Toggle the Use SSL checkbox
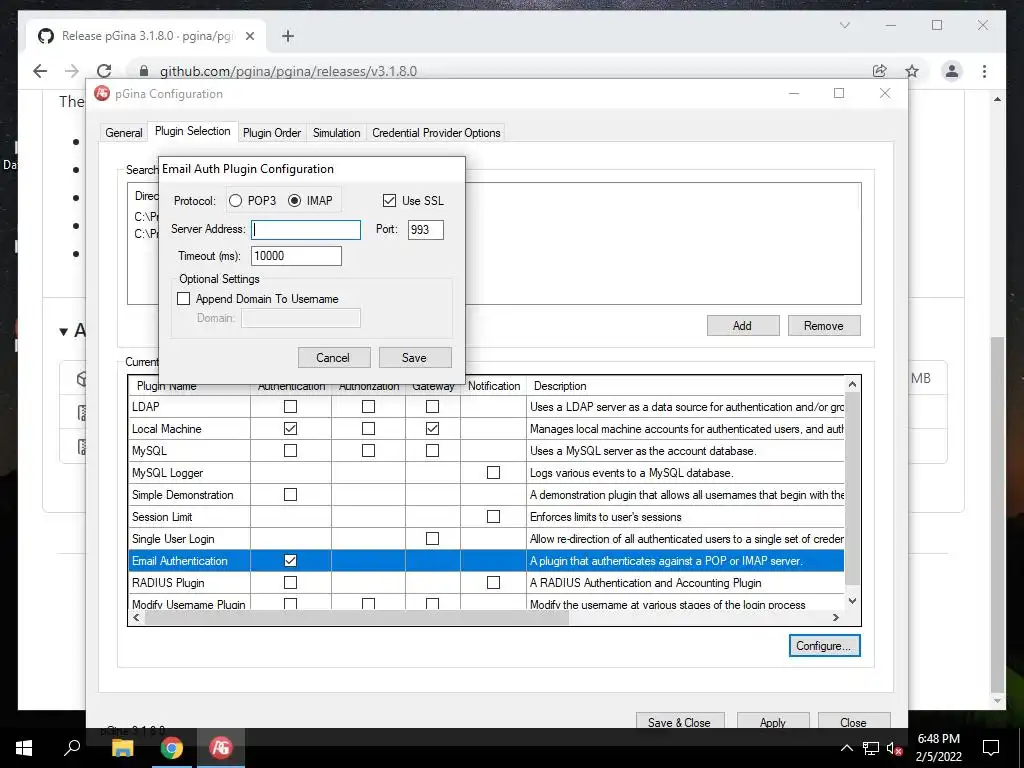1024x768 pixels. pyautogui.click(x=389, y=200)
